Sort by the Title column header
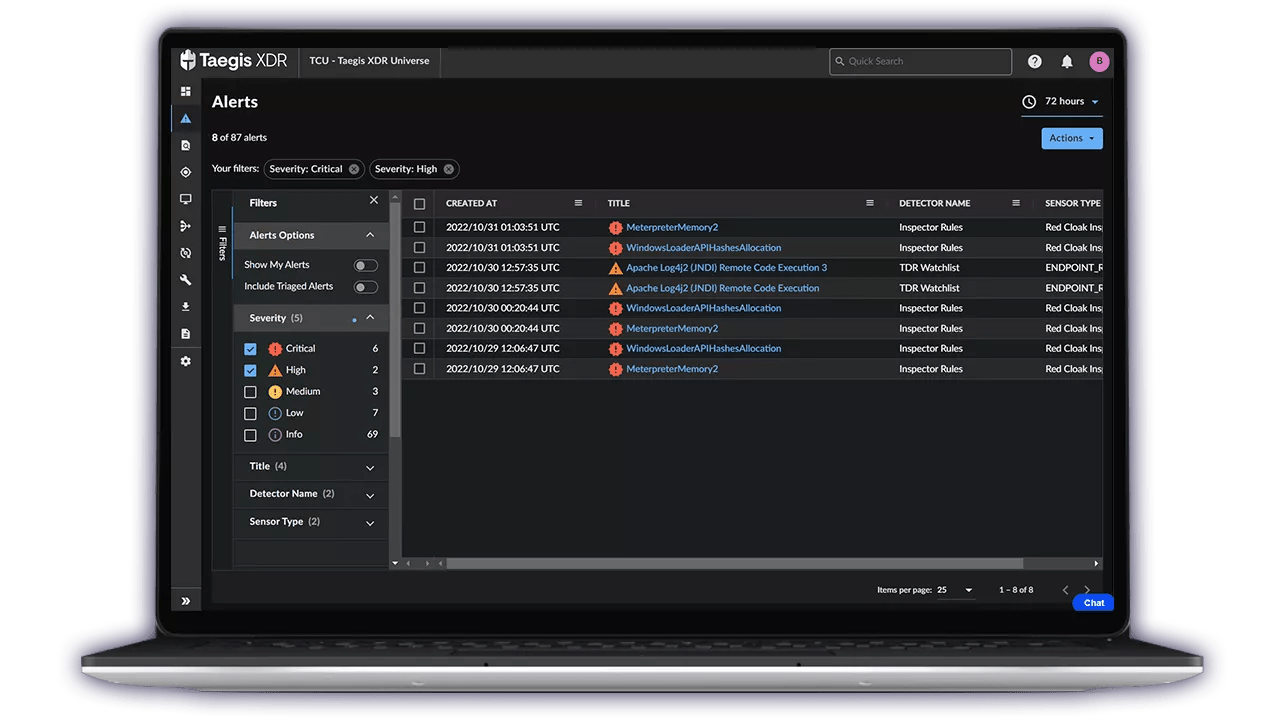The width and height of the screenshot is (1284, 722). coord(619,203)
